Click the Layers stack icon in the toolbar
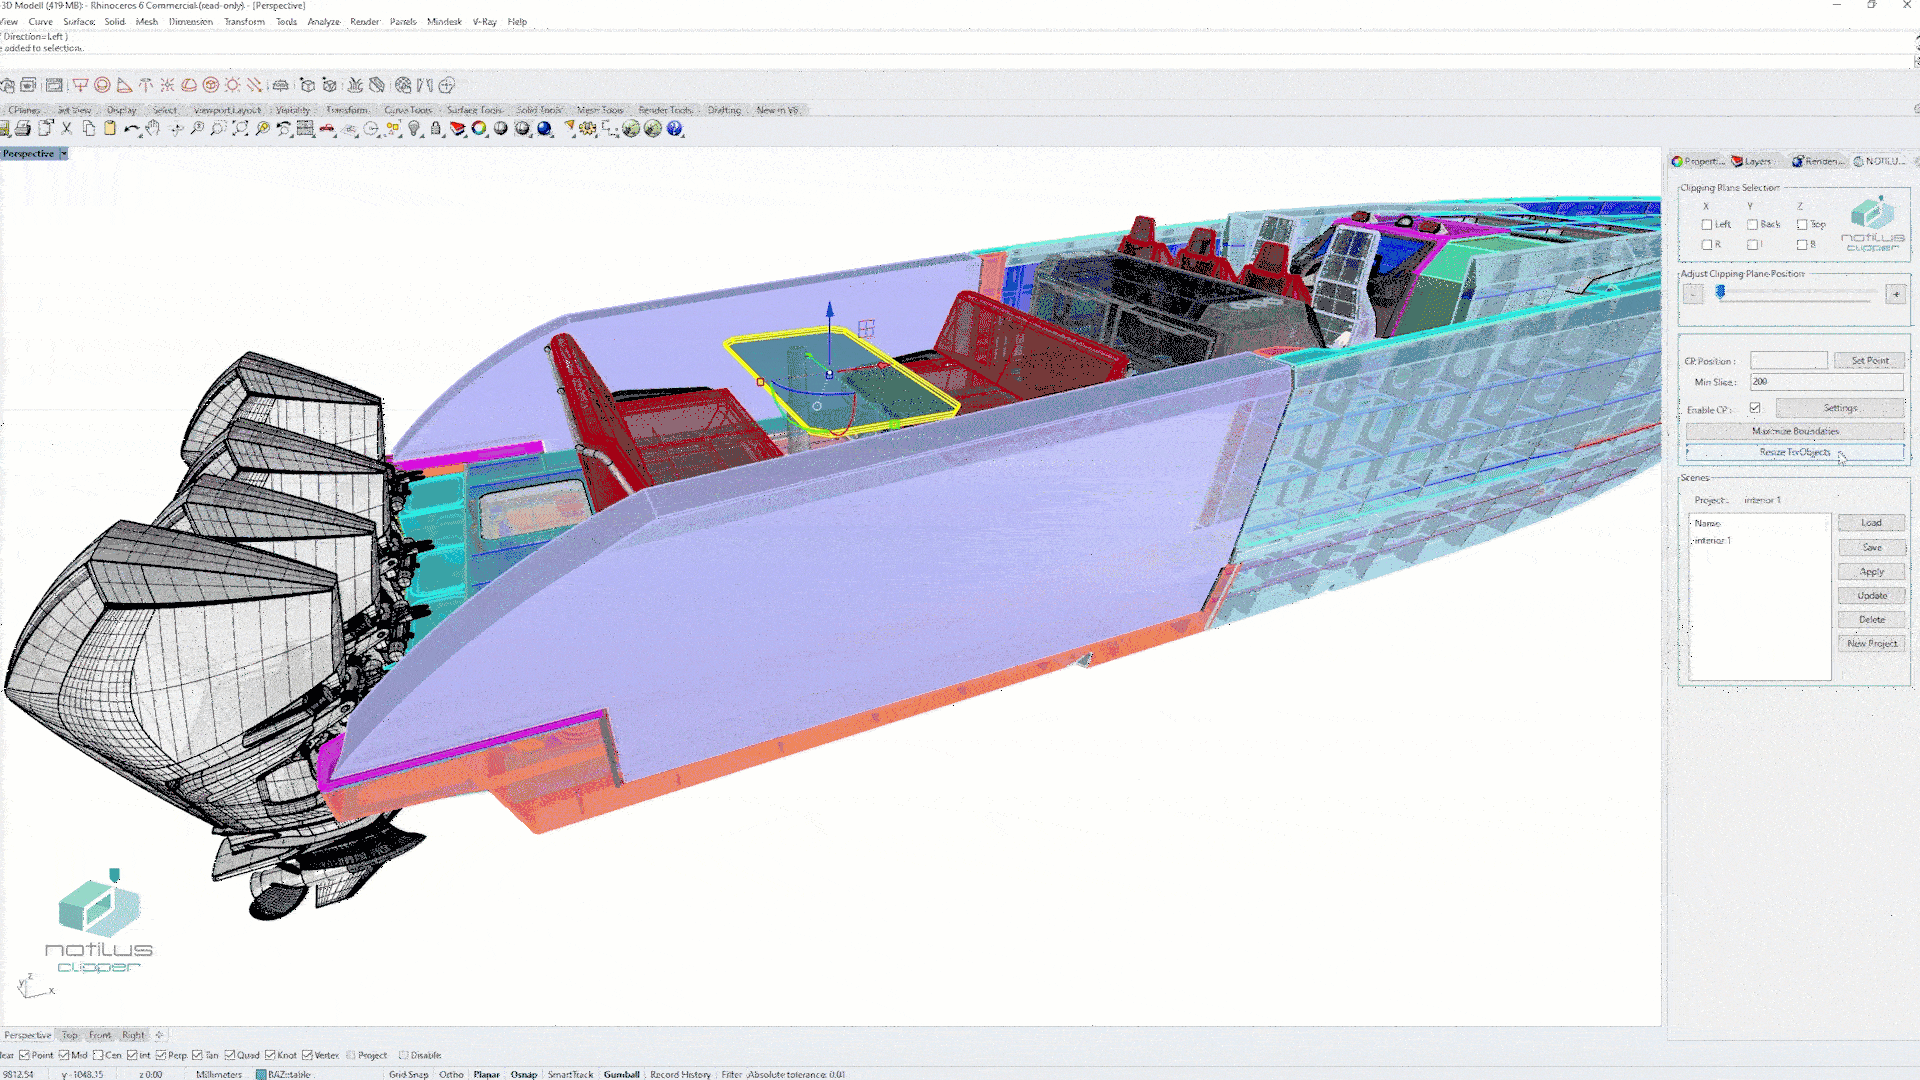The height and width of the screenshot is (1080, 1920). point(458,128)
